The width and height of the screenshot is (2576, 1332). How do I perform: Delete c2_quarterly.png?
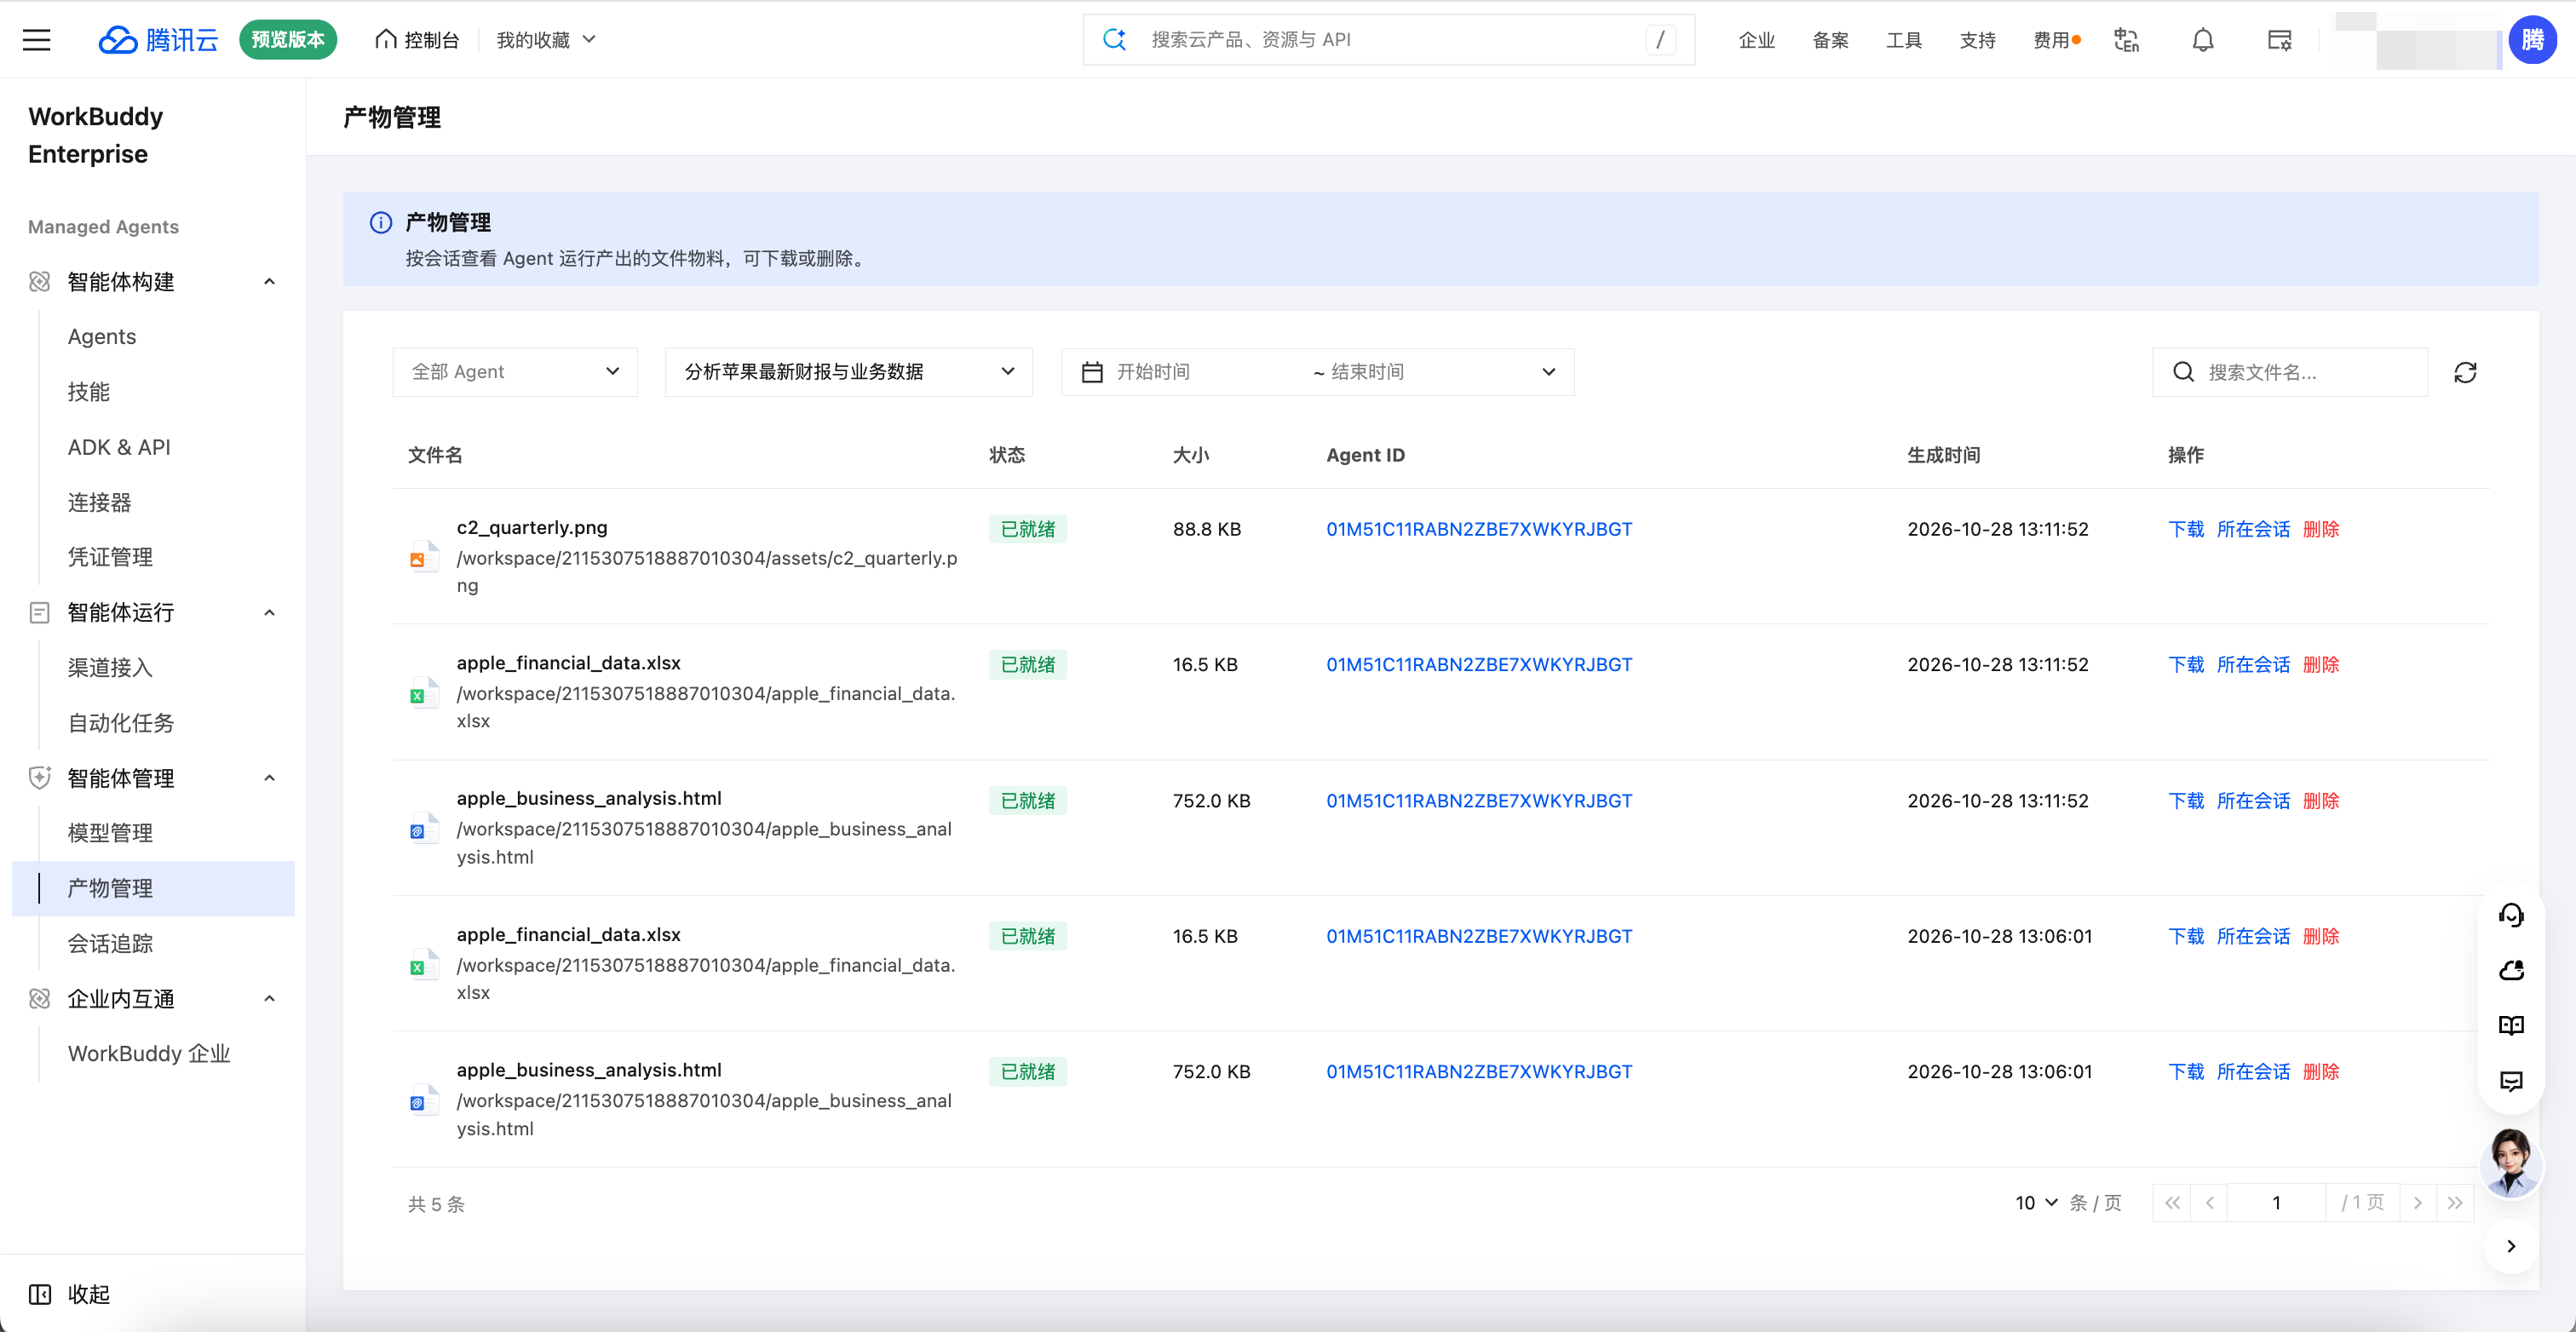pyautogui.click(x=2321, y=529)
